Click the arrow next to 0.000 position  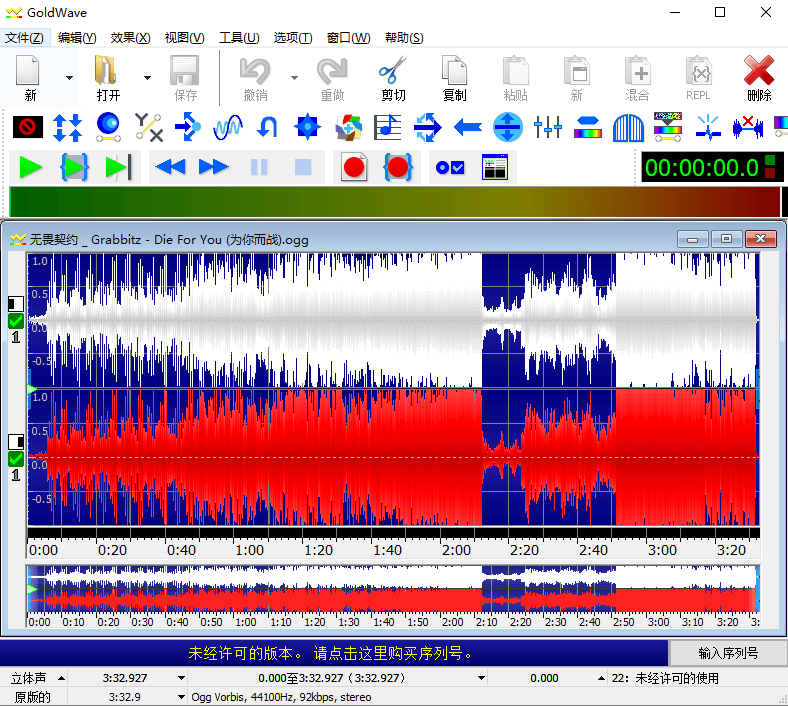601,678
